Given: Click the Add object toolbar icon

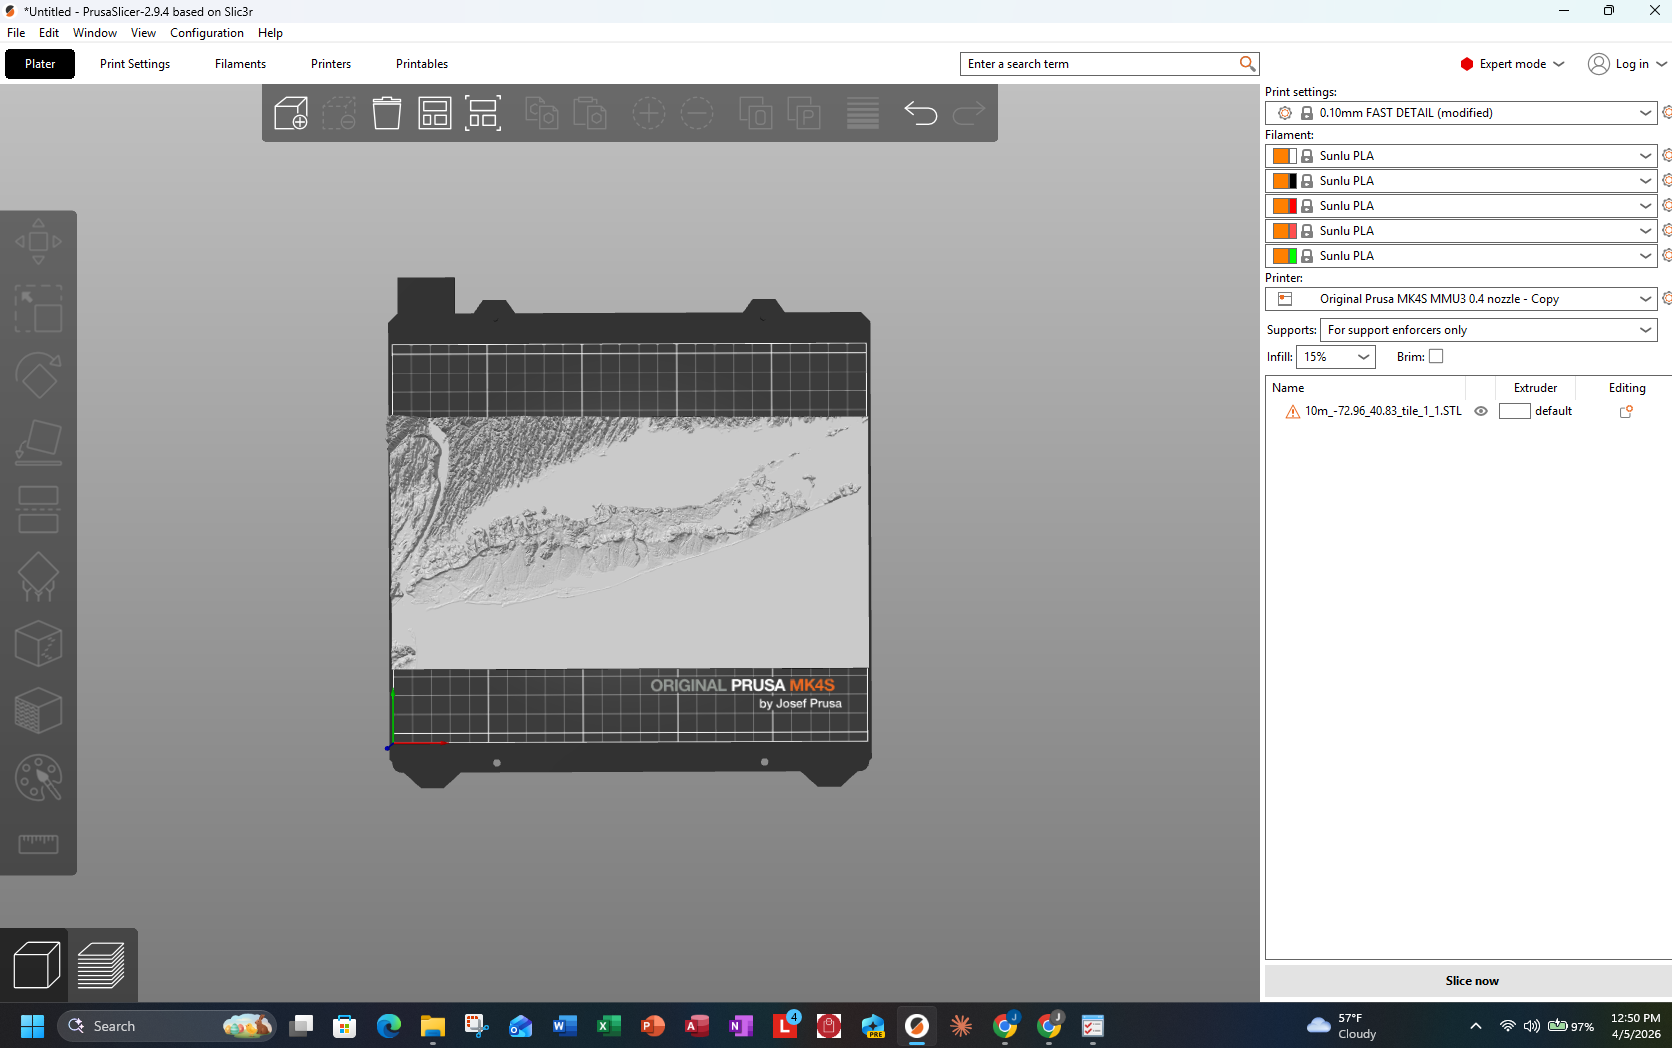Looking at the screenshot, I should coord(291,113).
